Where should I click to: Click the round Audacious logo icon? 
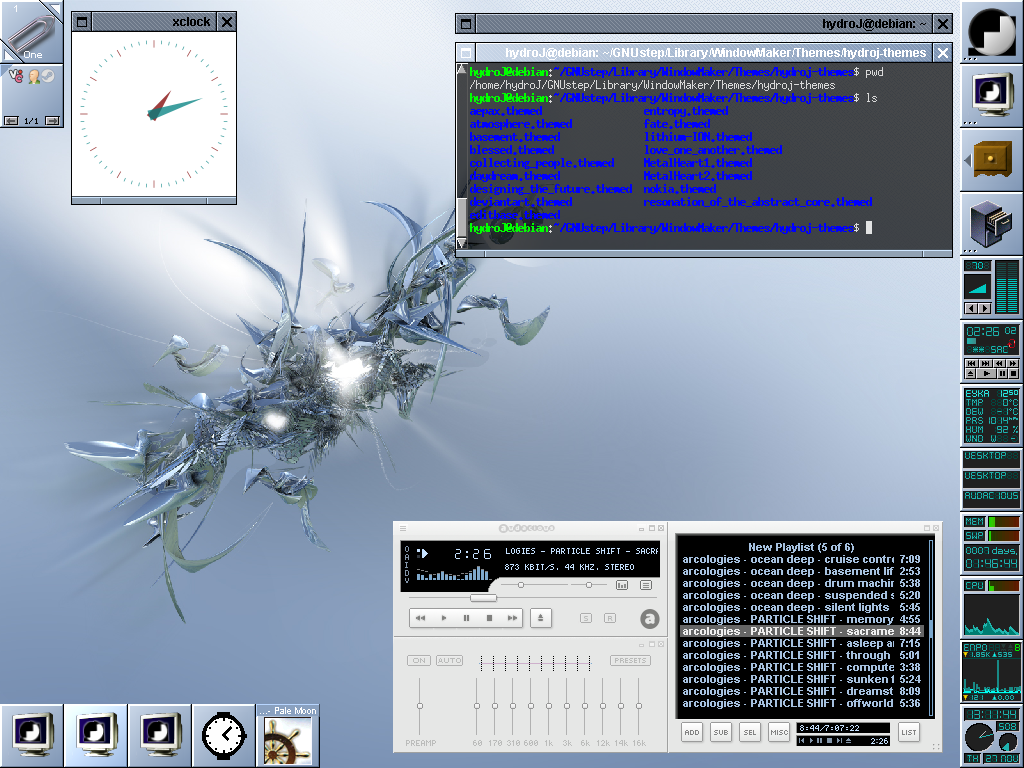pyautogui.click(x=649, y=619)
